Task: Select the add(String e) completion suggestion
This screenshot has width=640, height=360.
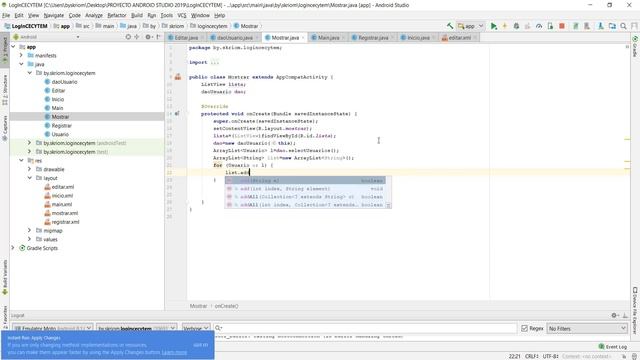Action: (x=305, y=180)
